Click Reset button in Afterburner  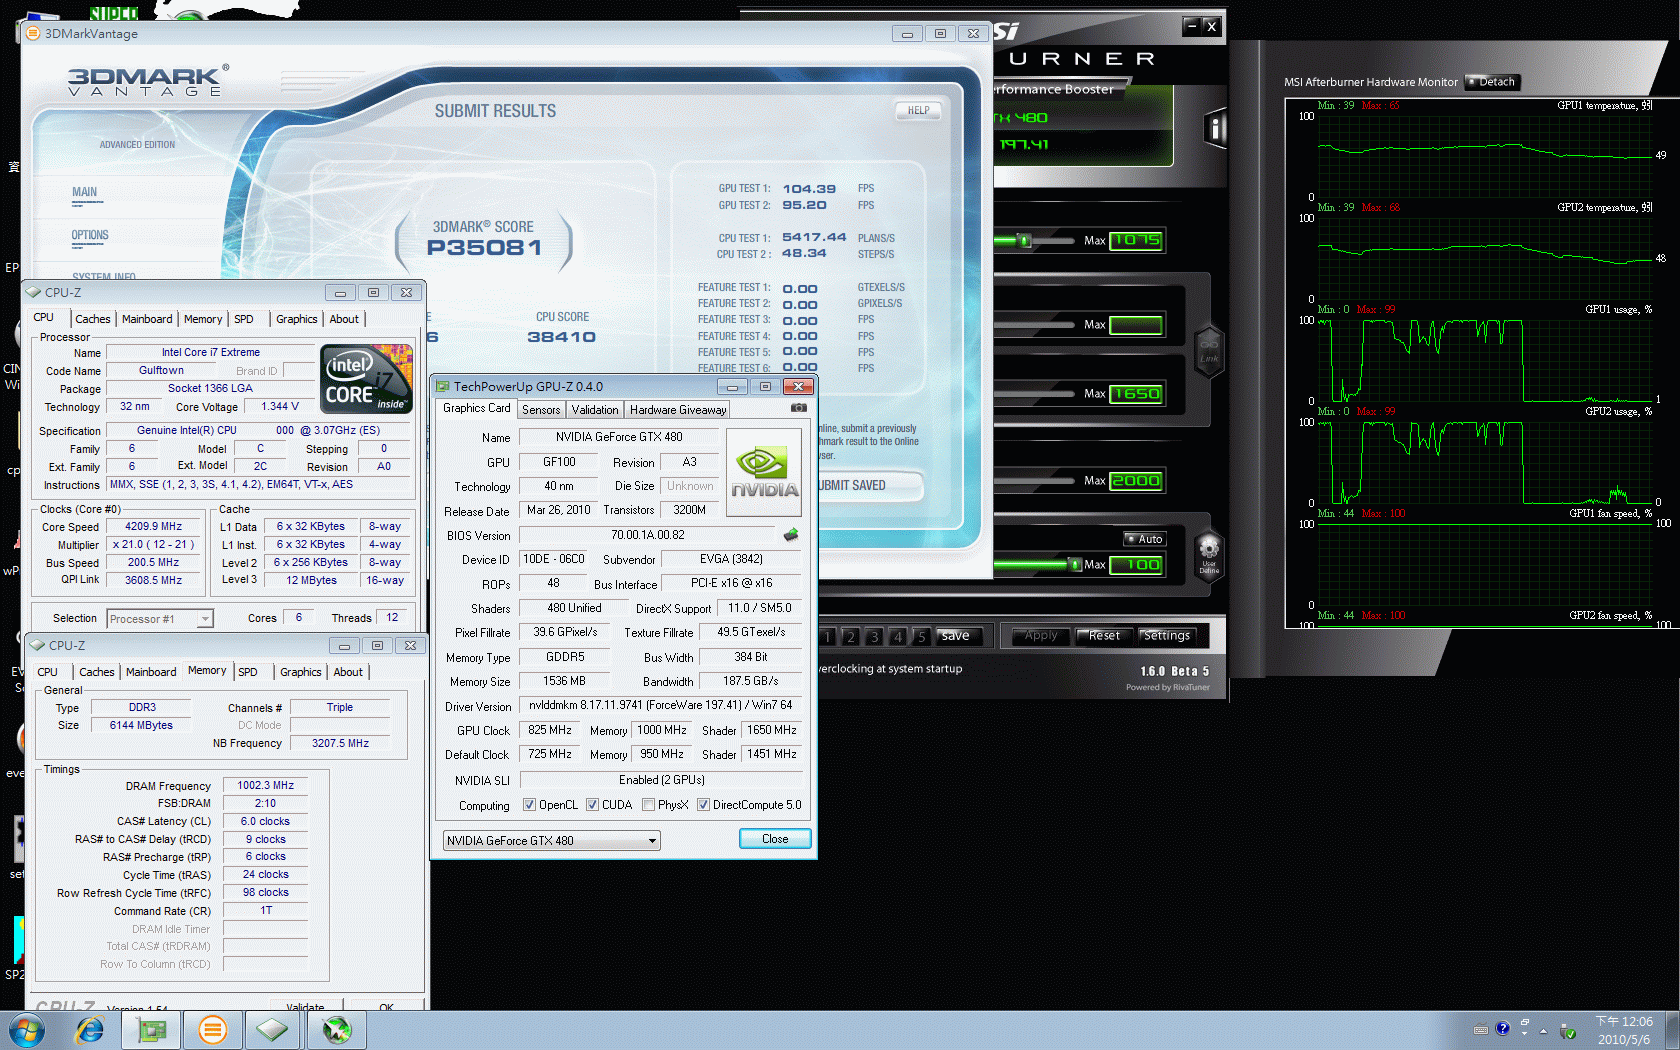(x=1104, y=636)
